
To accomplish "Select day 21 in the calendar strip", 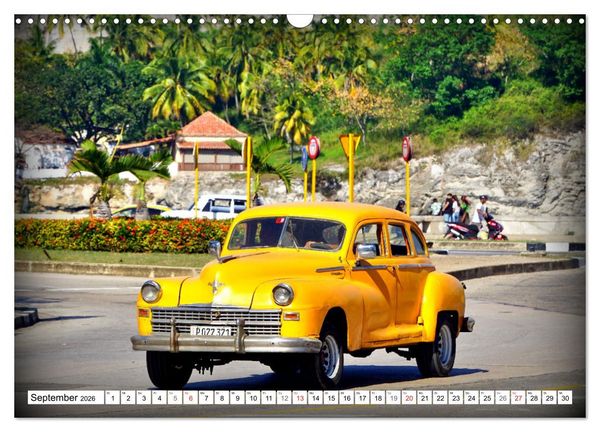I will click(425, 398).
